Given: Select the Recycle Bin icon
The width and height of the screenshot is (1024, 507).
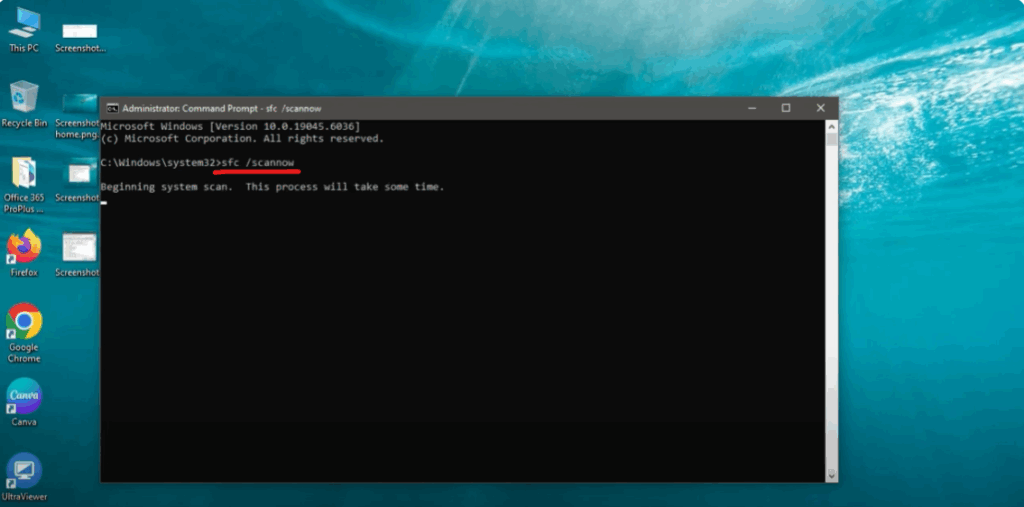Looking at the screenshot, I should coord(24,103).
